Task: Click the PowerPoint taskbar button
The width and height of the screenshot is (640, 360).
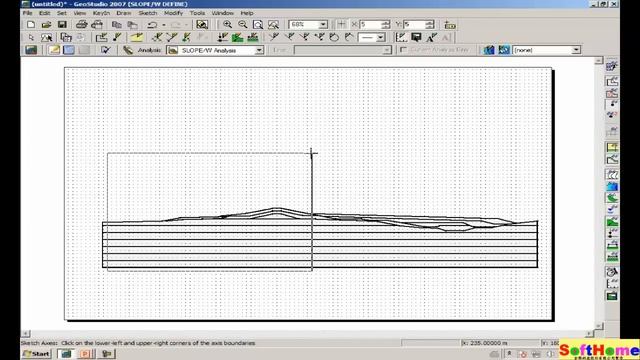Action: (86, 353)
